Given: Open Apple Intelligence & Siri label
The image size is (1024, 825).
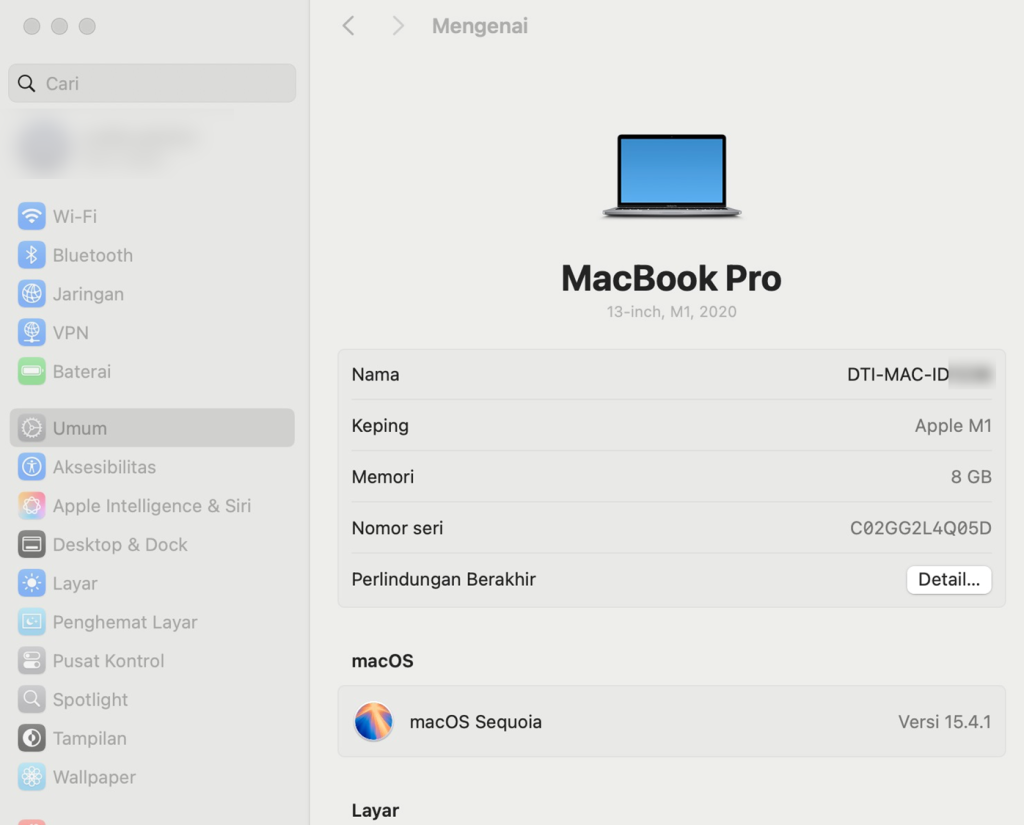Looking at the screenshot, I should click(x=152, y=506).
